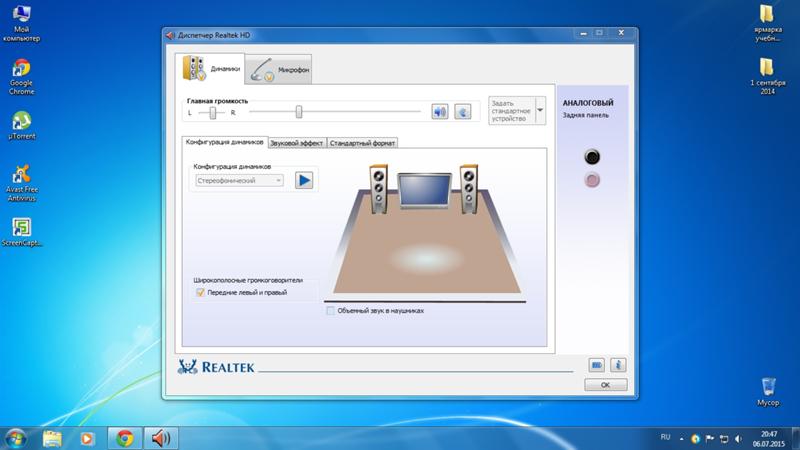This screenshot has height=450, width=800.
Task: Click the АНАЛОГОВЫЙ heading text
Action: tap(588, 103)
